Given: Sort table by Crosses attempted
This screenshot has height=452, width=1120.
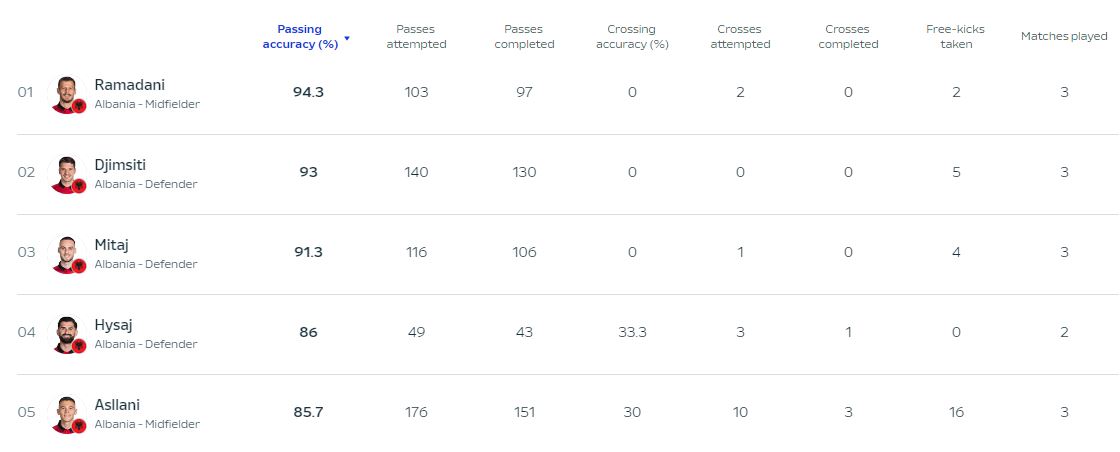Looking at the screenshot, I should point(740,36).
